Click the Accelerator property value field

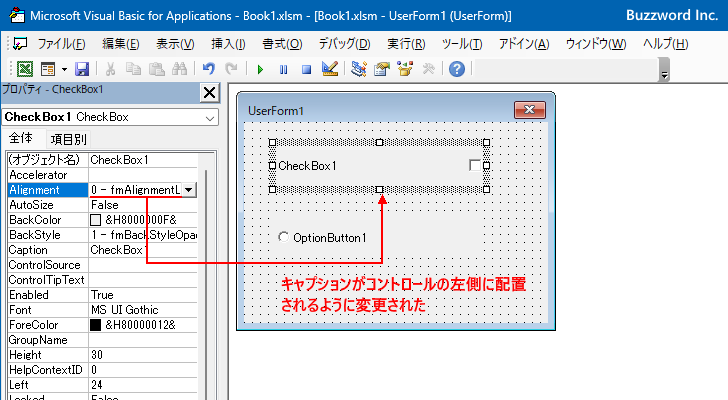click(x=143, y=175)
